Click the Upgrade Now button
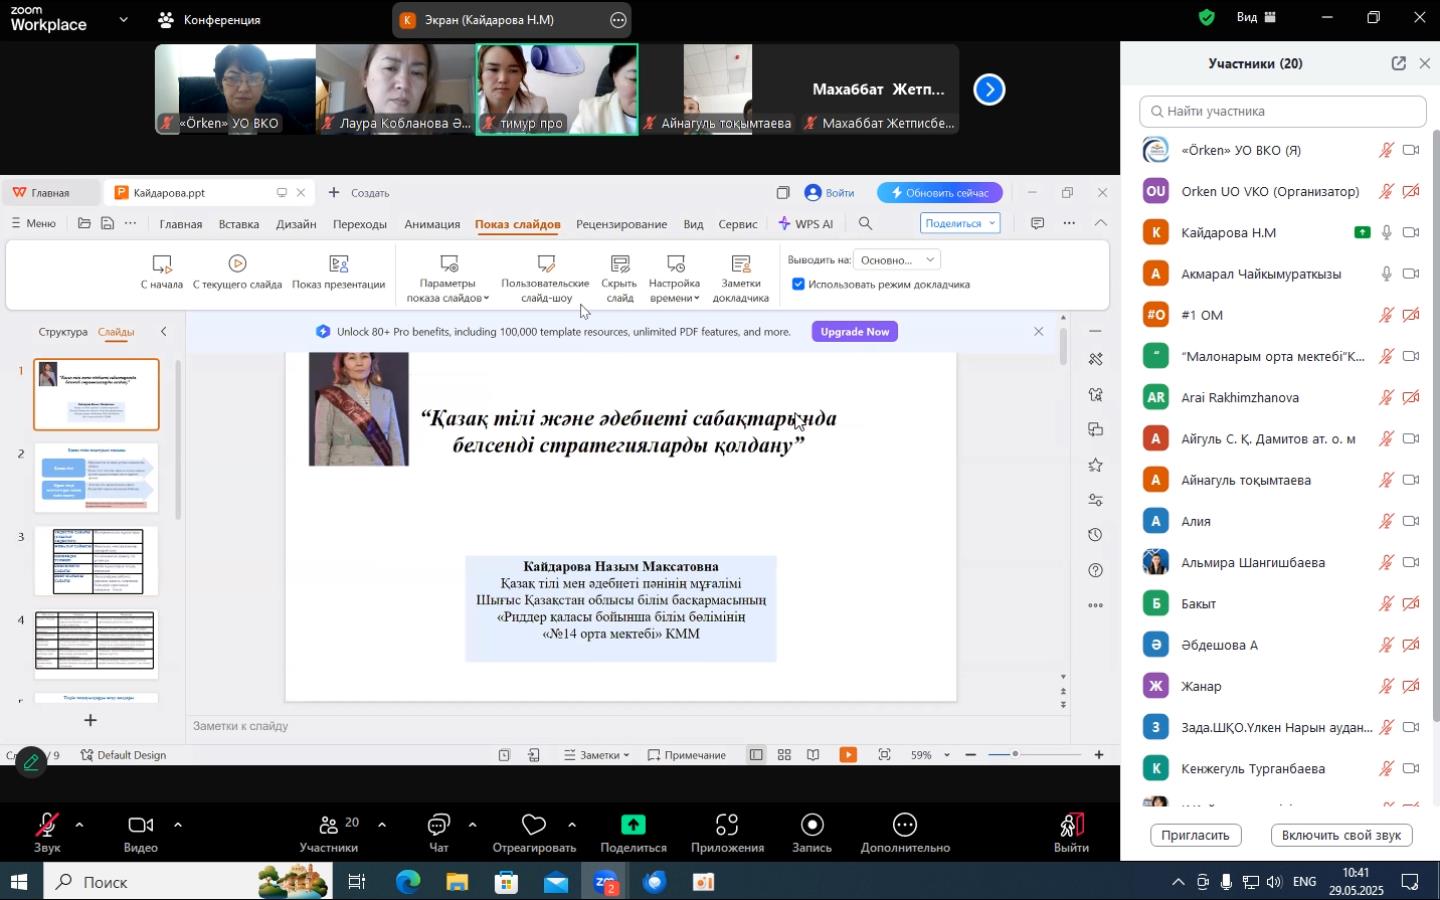This screenshot has height=900, width=1440. (x=854, y=332)
